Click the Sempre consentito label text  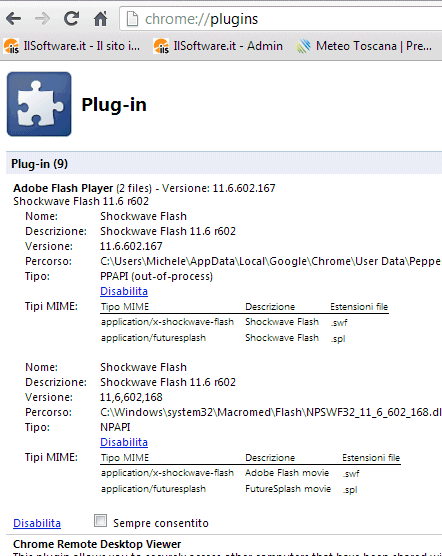click(x=161, y=523)
